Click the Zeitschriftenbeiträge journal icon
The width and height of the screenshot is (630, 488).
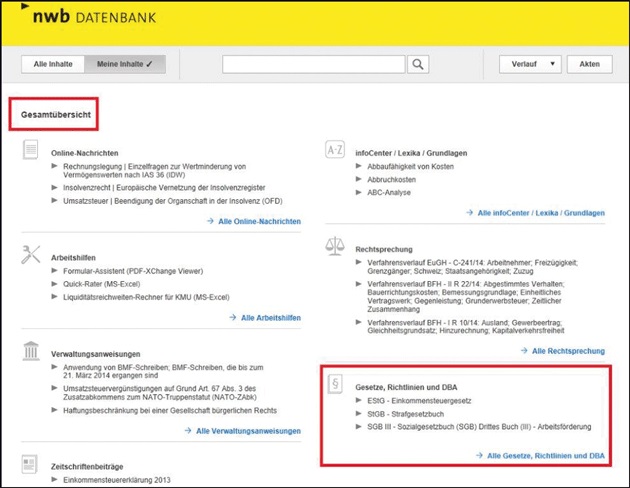(31, 464)
